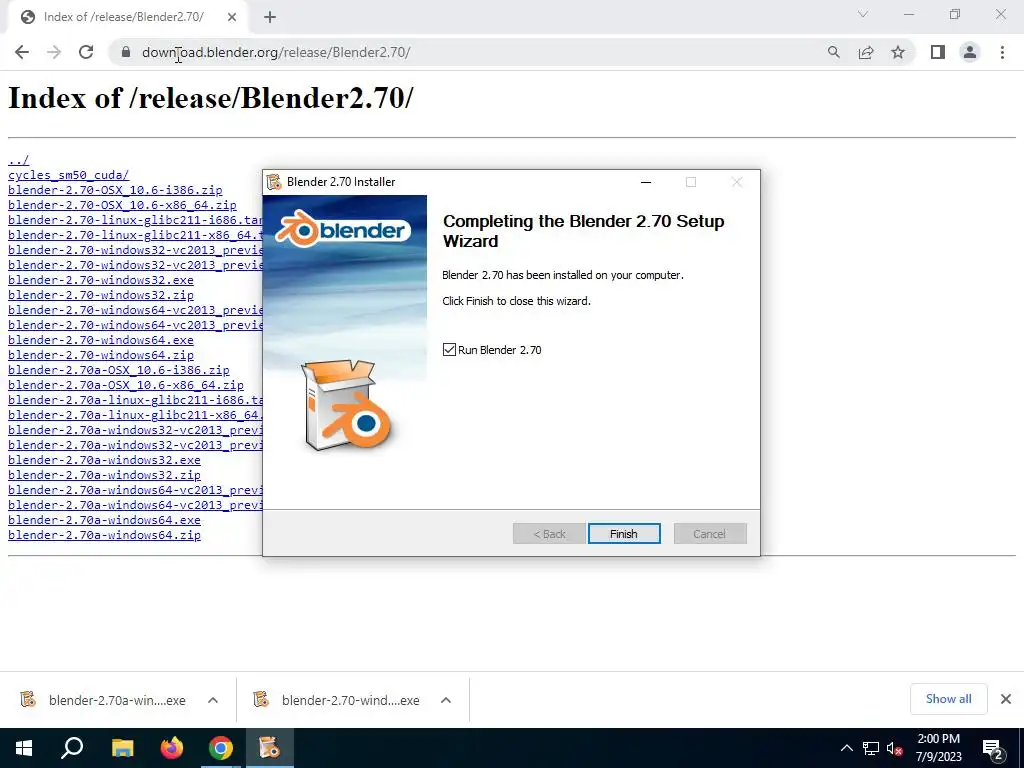Download blender-2.70-windows64.exe

click(101, 340)
